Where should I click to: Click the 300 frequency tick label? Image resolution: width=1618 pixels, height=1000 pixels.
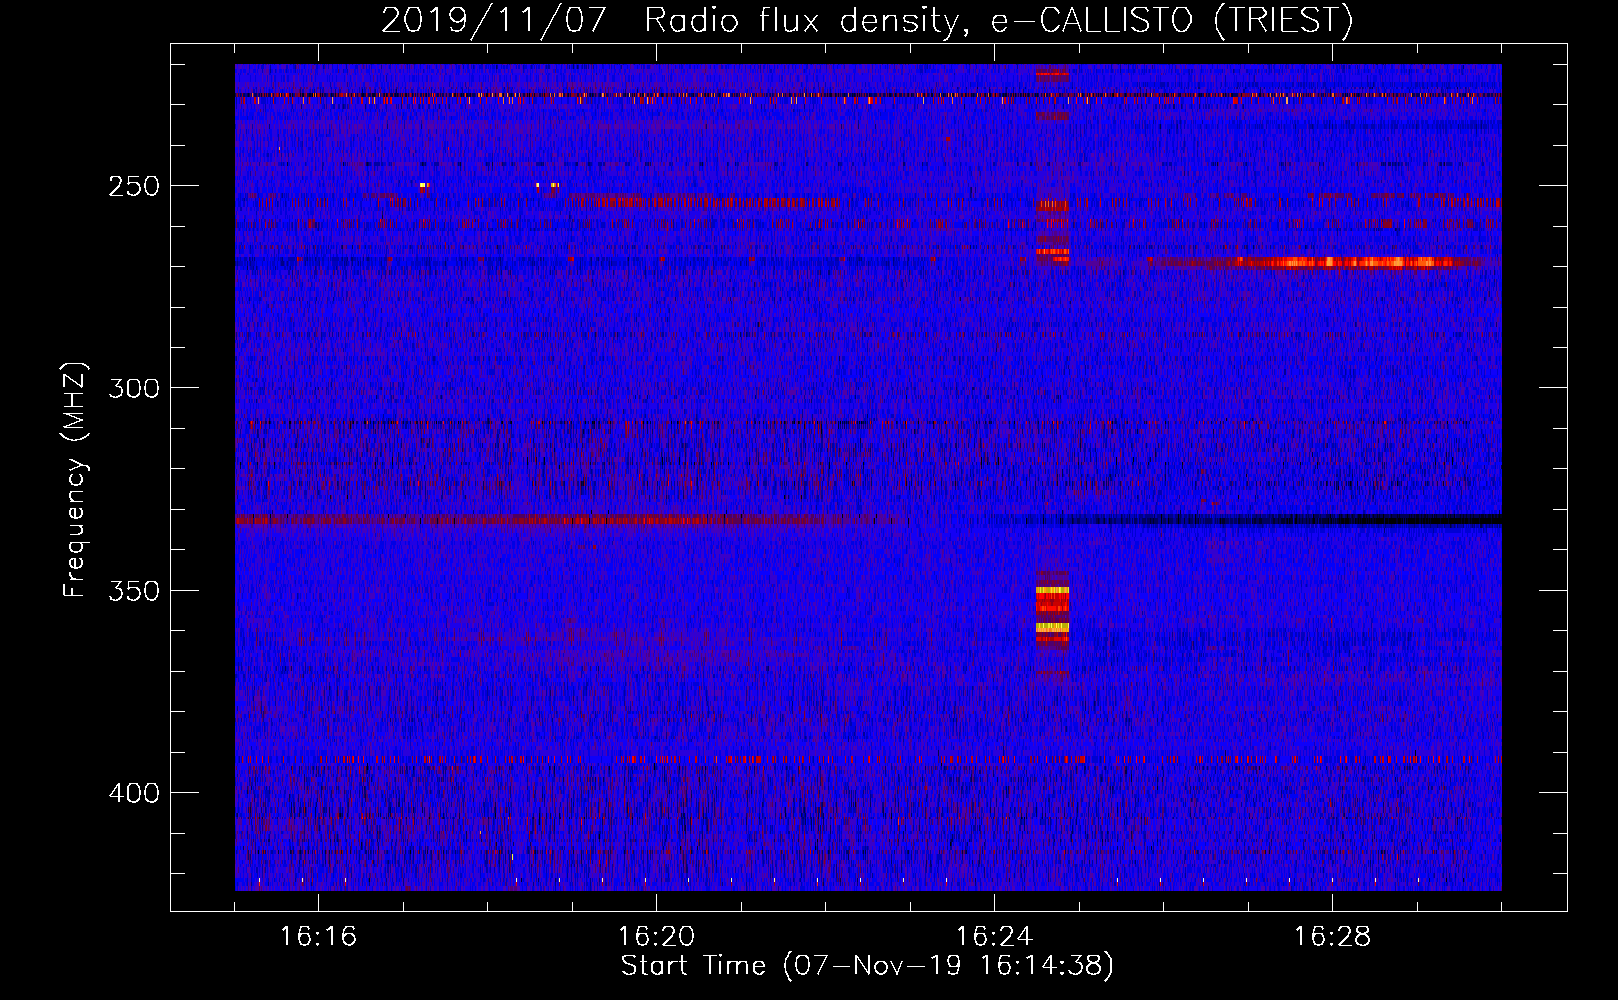pos(134,388)
